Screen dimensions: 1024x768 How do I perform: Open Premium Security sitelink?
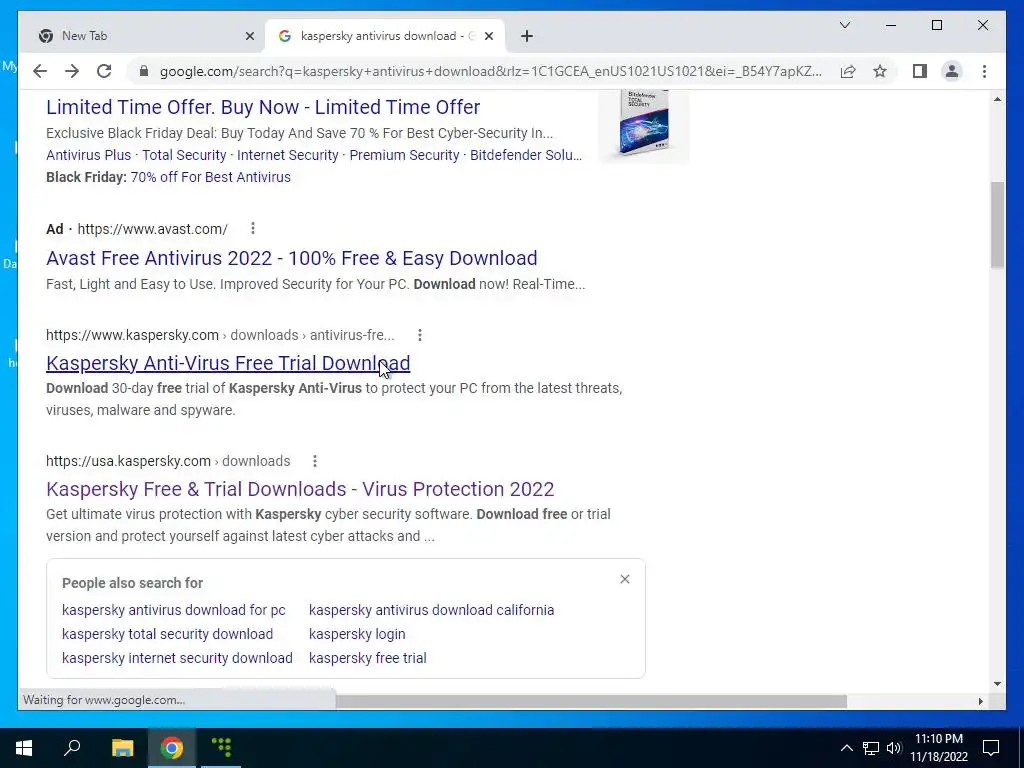pyautogui.click(x=404, y=155)
